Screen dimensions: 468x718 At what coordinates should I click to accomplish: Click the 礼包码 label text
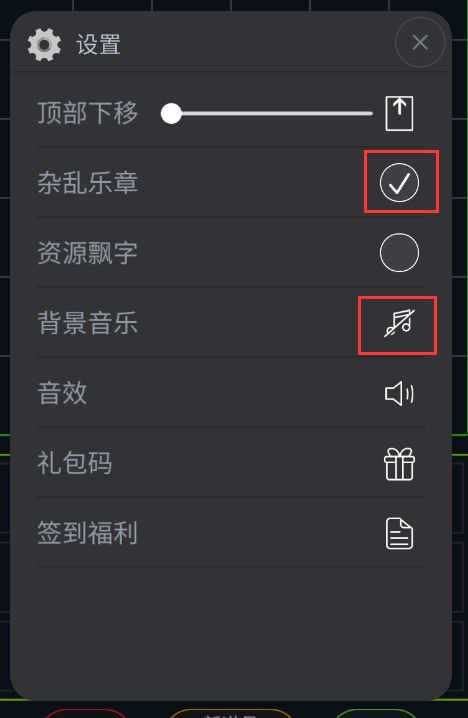click(75, 463)
